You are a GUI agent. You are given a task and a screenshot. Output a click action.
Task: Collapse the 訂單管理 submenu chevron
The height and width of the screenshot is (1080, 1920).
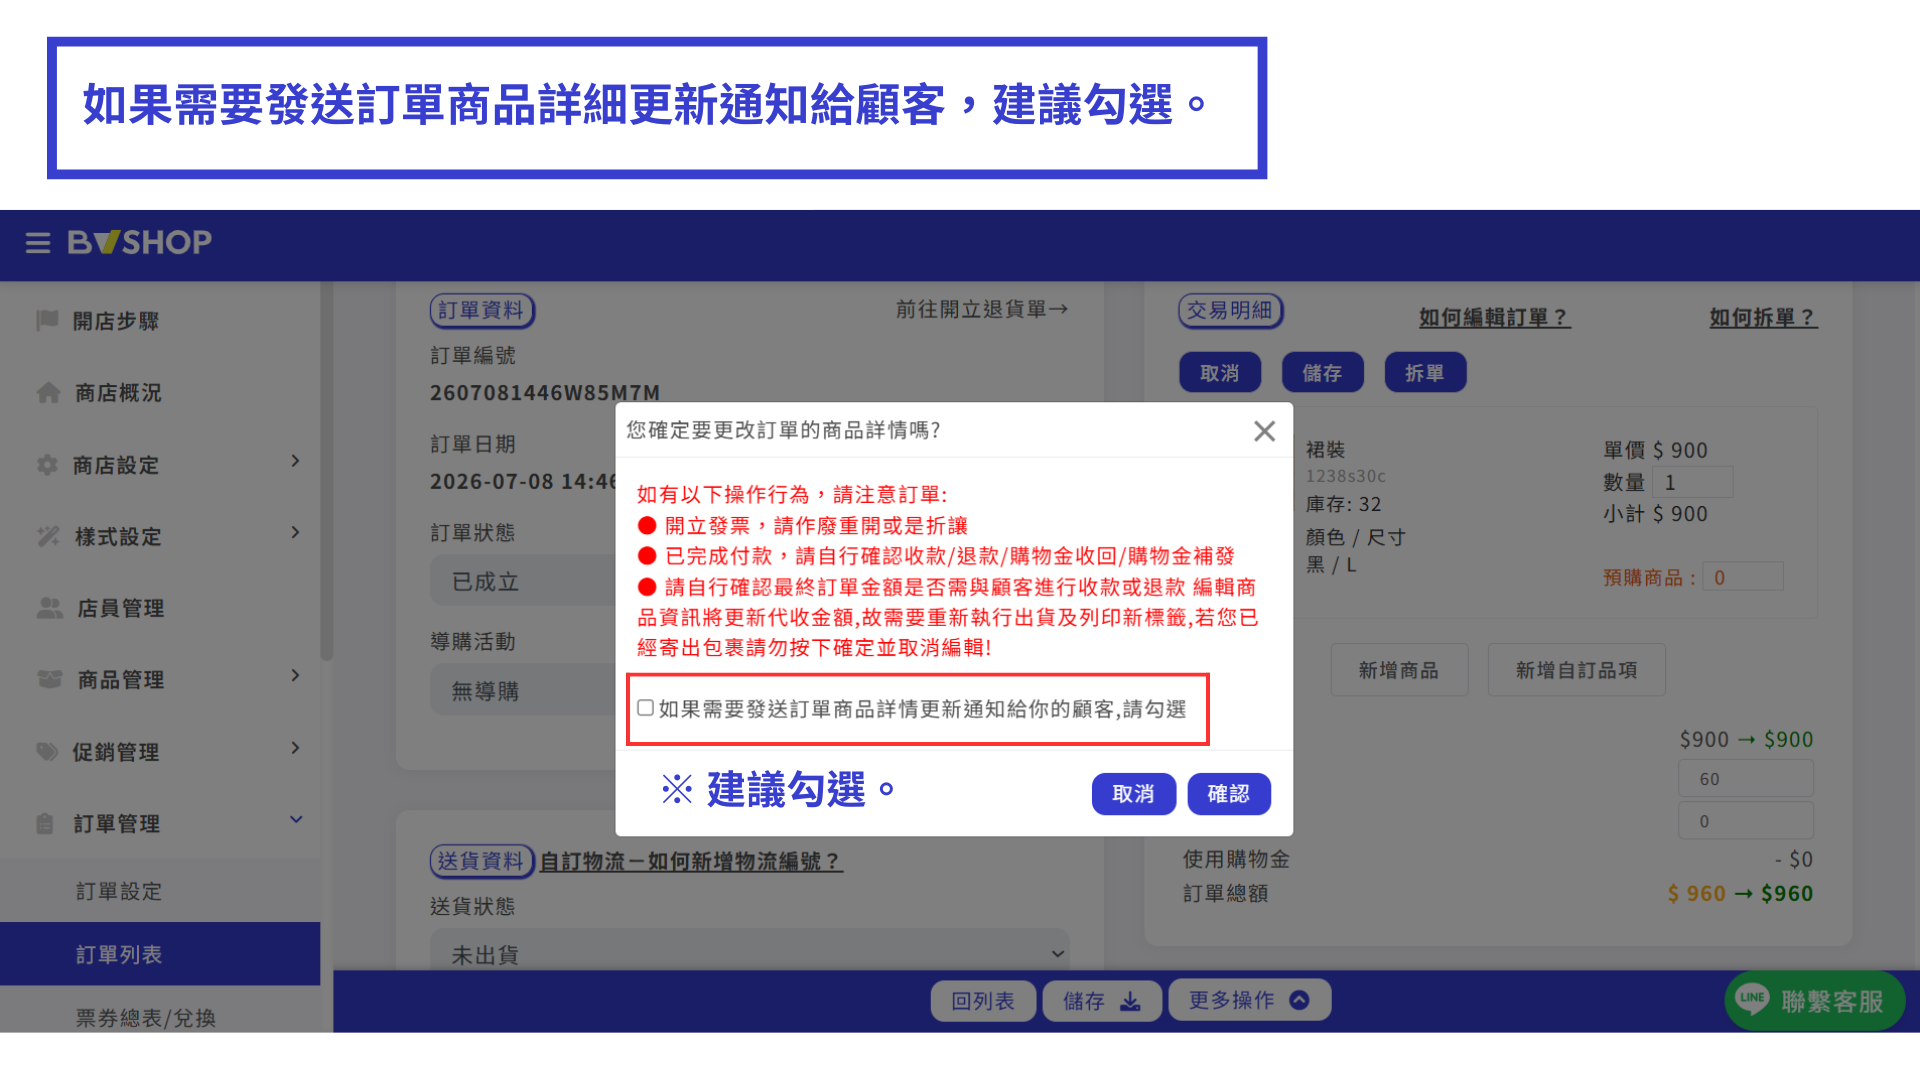tap(296, 820)
